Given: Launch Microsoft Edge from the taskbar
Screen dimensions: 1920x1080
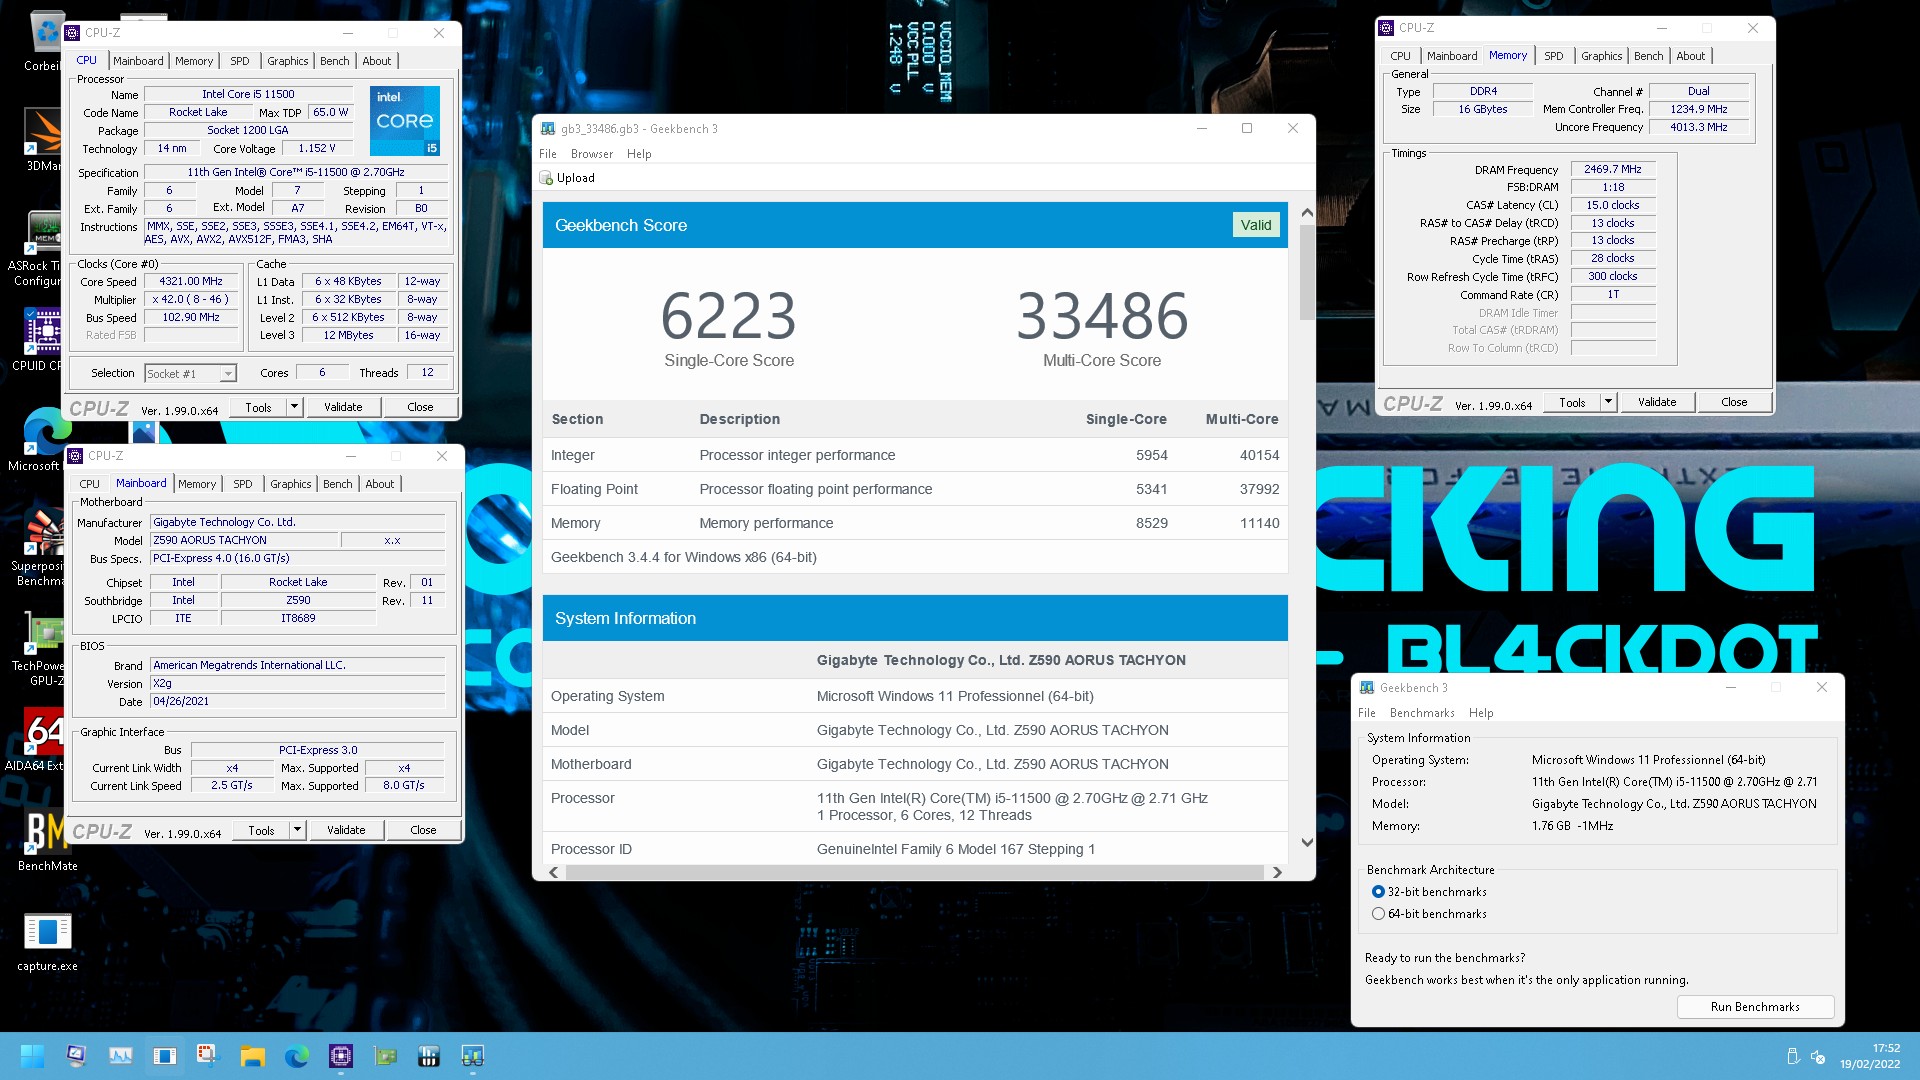Looking at the screenshot, I should coord(297,1056).
